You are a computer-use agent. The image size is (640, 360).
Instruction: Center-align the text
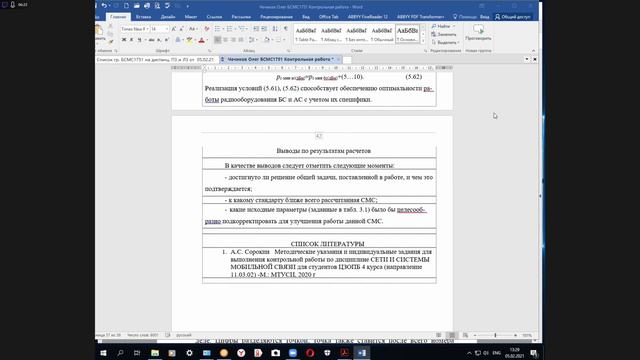pyautogui.click(x=225, y=40)
